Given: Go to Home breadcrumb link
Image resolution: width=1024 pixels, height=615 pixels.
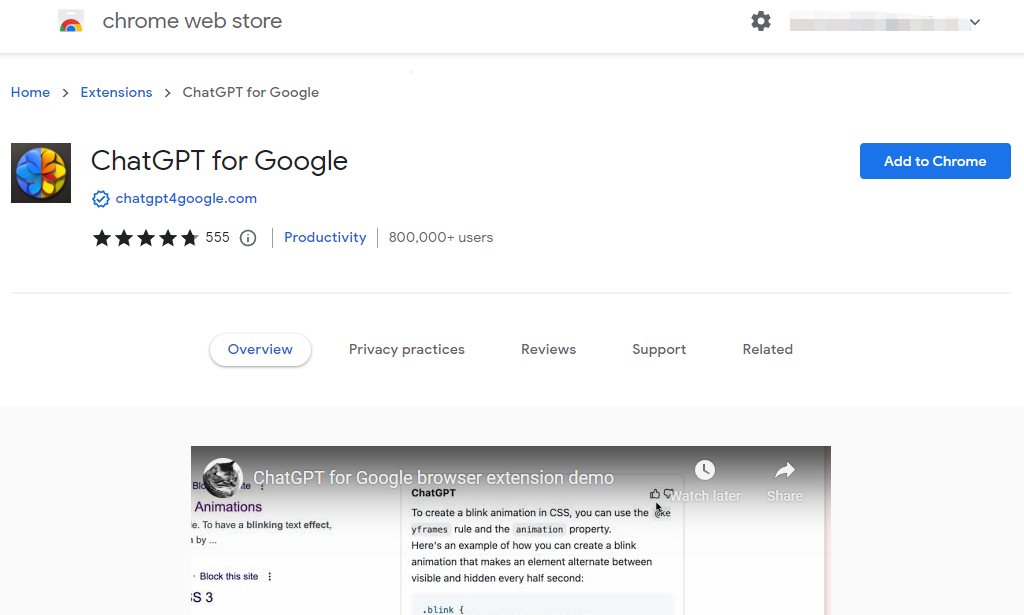Looking at the screenshot, I should (x=30, y=93).
